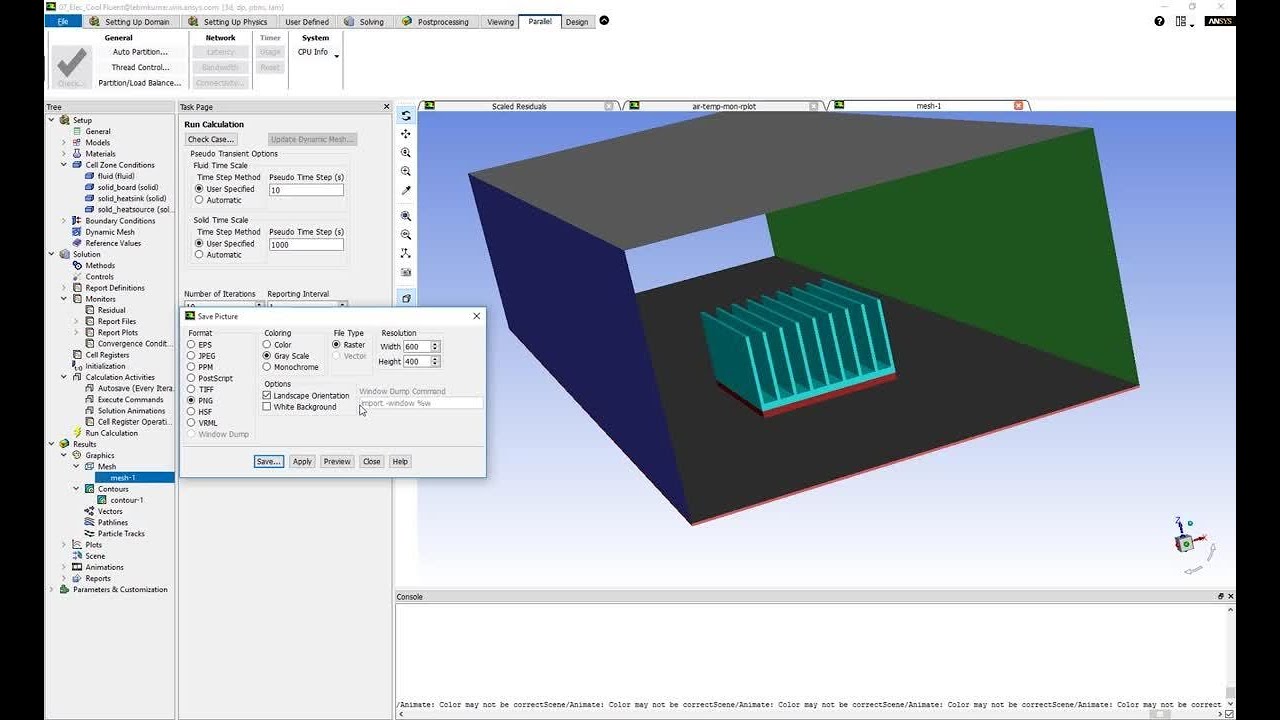
Task: Select Automatic for Fluid Time Scale
Action: 199,200
